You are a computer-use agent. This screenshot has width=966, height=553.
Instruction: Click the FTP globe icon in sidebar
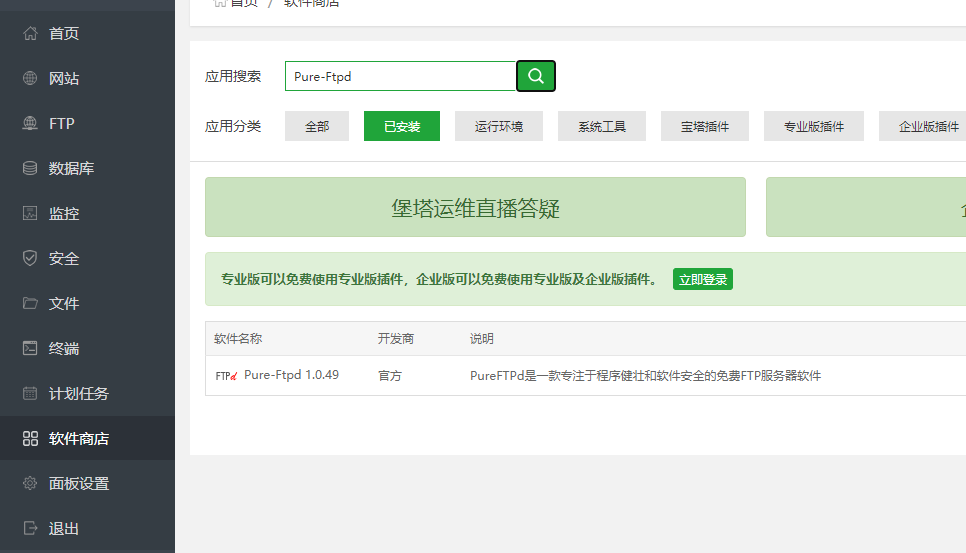30,123
